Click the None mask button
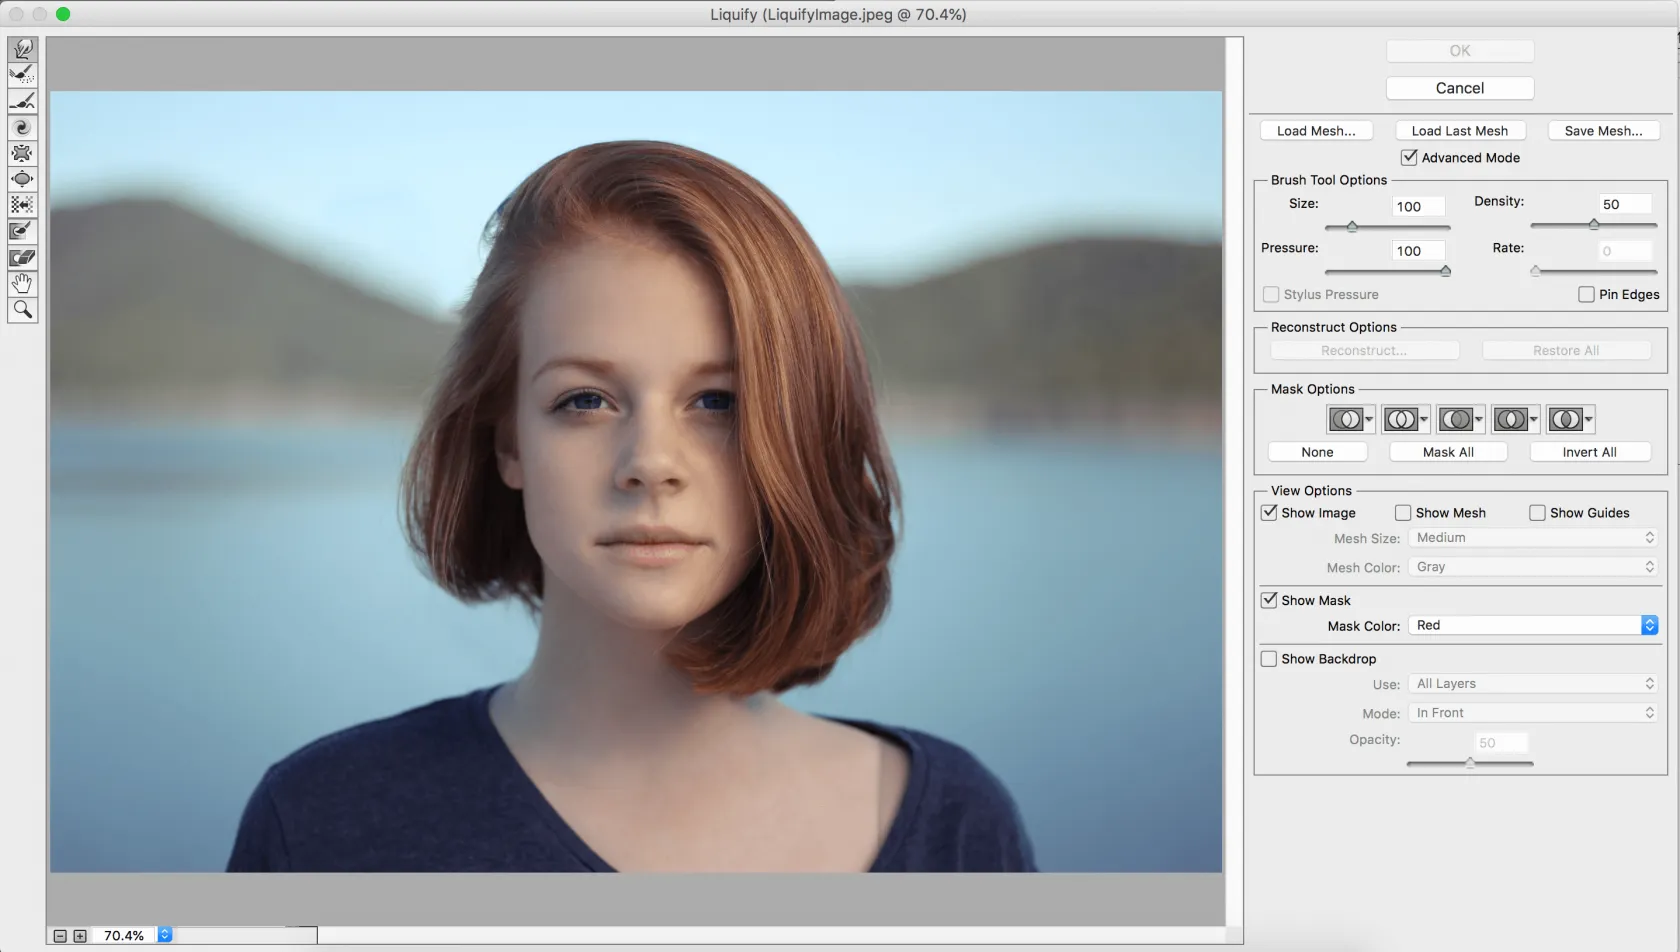The height and width of the screenshot is (952, 1680). (x=1317, y=452)
